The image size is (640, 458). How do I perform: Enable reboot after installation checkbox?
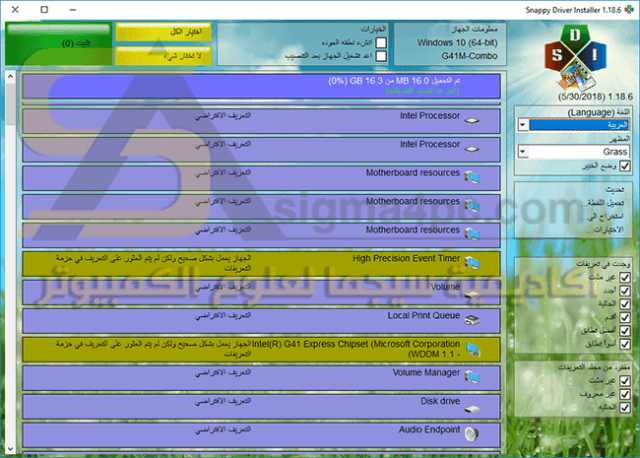tap(381, 56)
